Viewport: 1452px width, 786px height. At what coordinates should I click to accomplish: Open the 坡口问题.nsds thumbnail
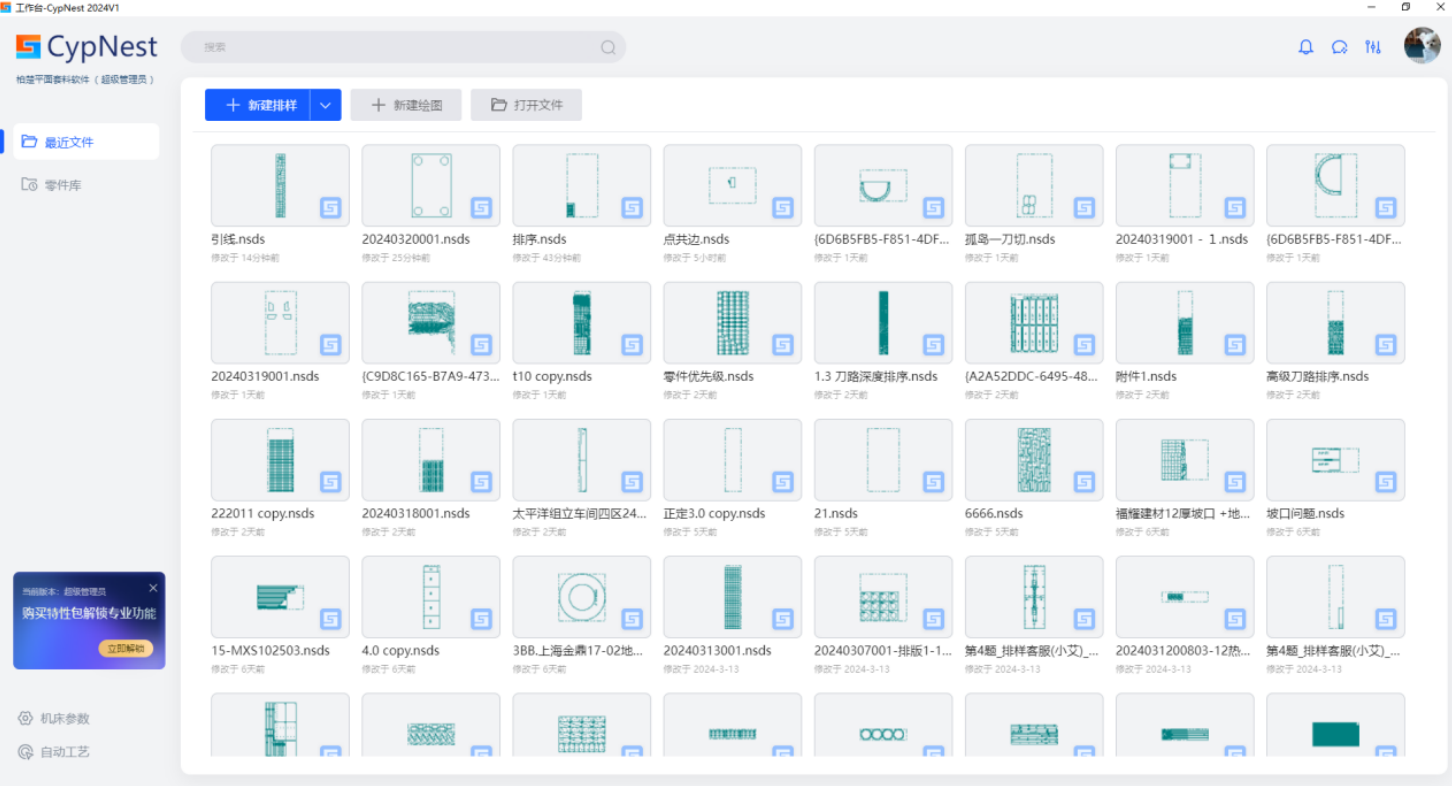(x=1335, y=459)
